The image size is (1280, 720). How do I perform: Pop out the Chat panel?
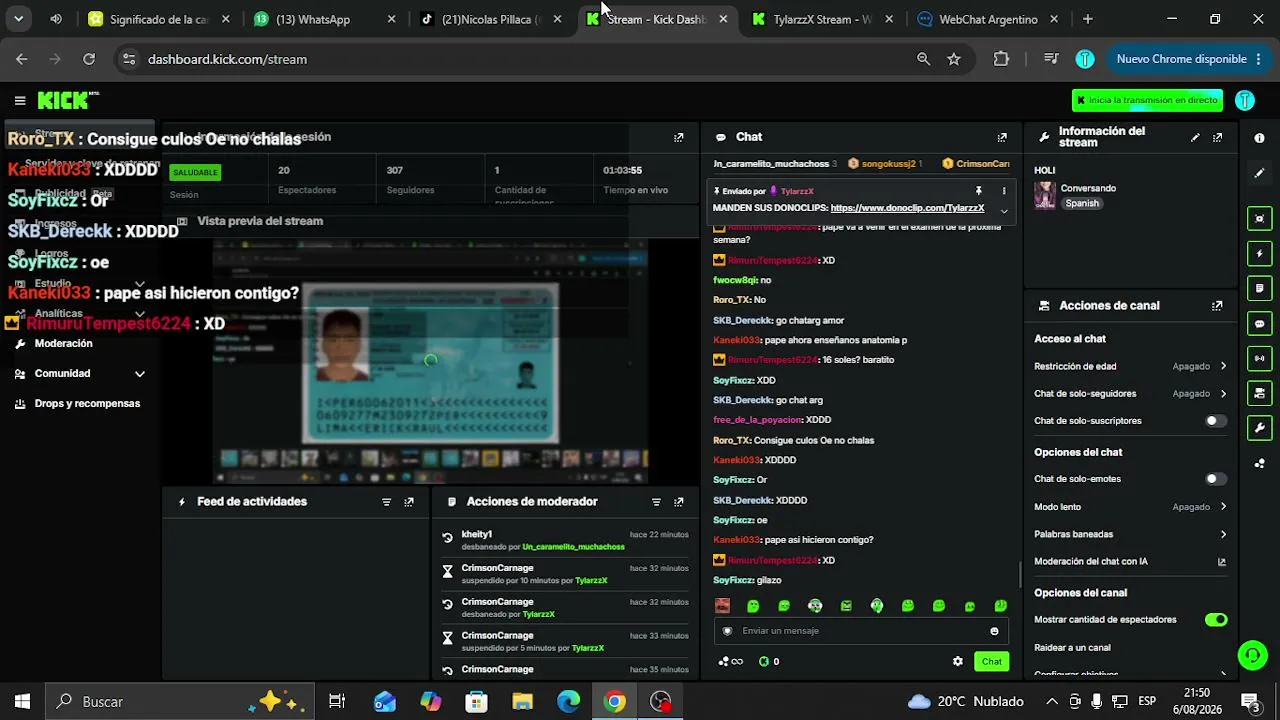1002,137
